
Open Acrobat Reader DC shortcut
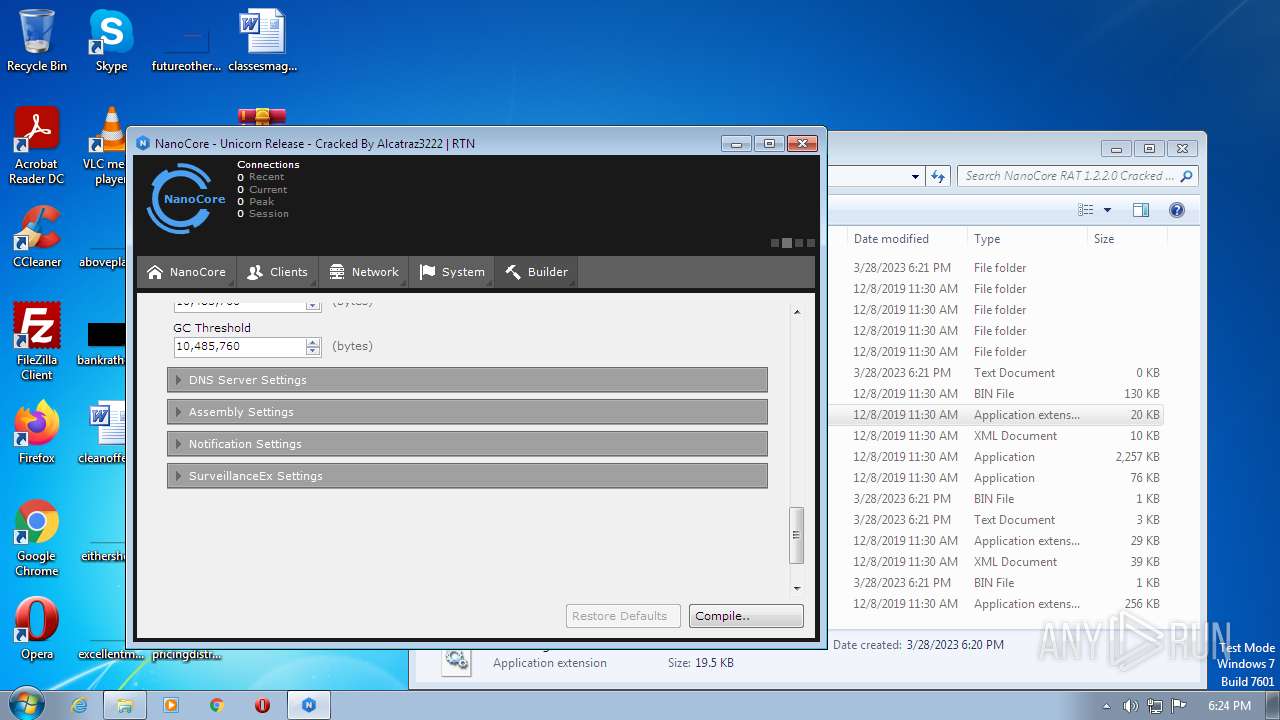37,146
